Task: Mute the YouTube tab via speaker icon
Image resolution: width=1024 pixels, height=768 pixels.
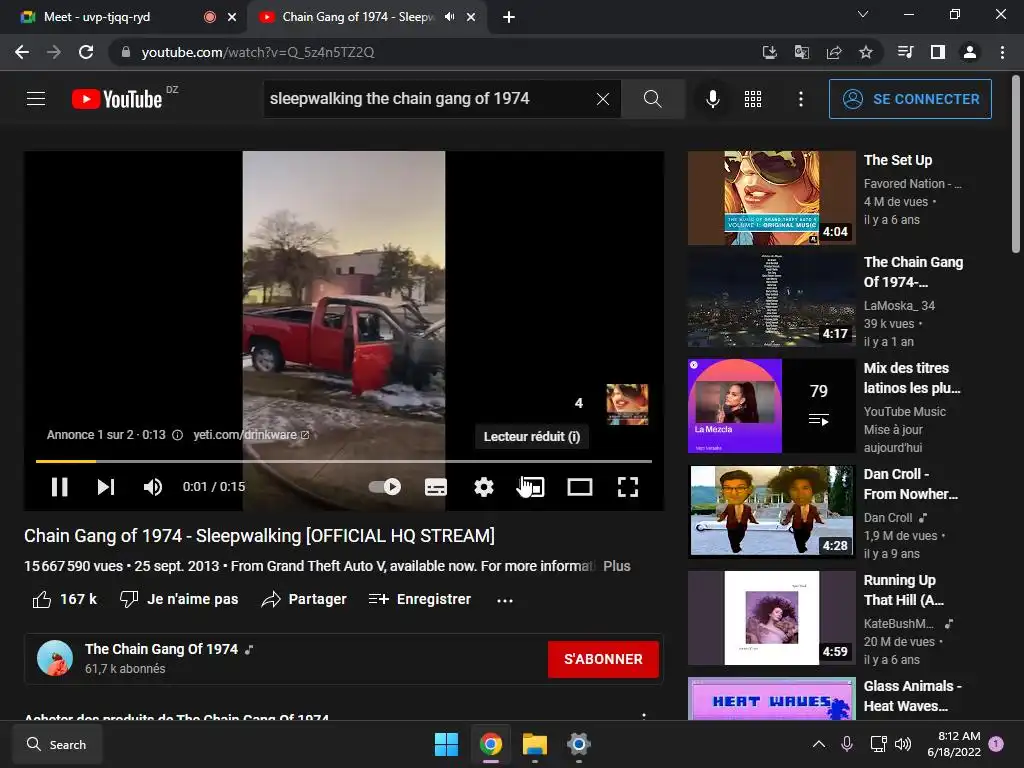Action: pyautogui.click(x=449, y=17)
